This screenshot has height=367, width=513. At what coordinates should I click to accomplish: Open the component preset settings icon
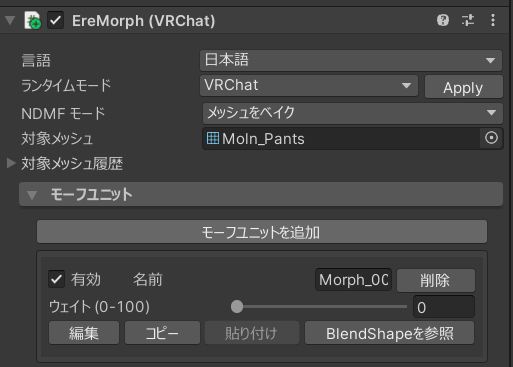(468, 20)
